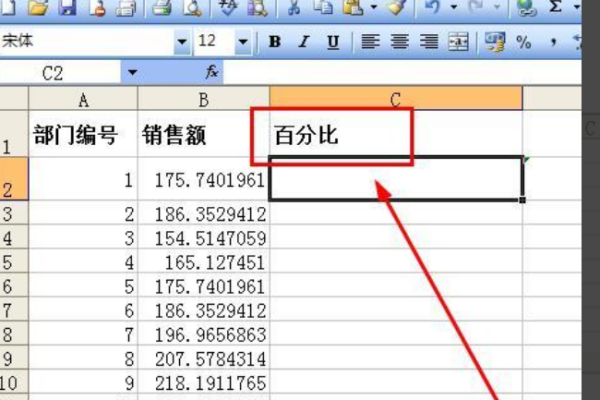This screenshot has height=400, width=600.
Task: Insert a hyperlink with the globe icon
Action: 527,7
